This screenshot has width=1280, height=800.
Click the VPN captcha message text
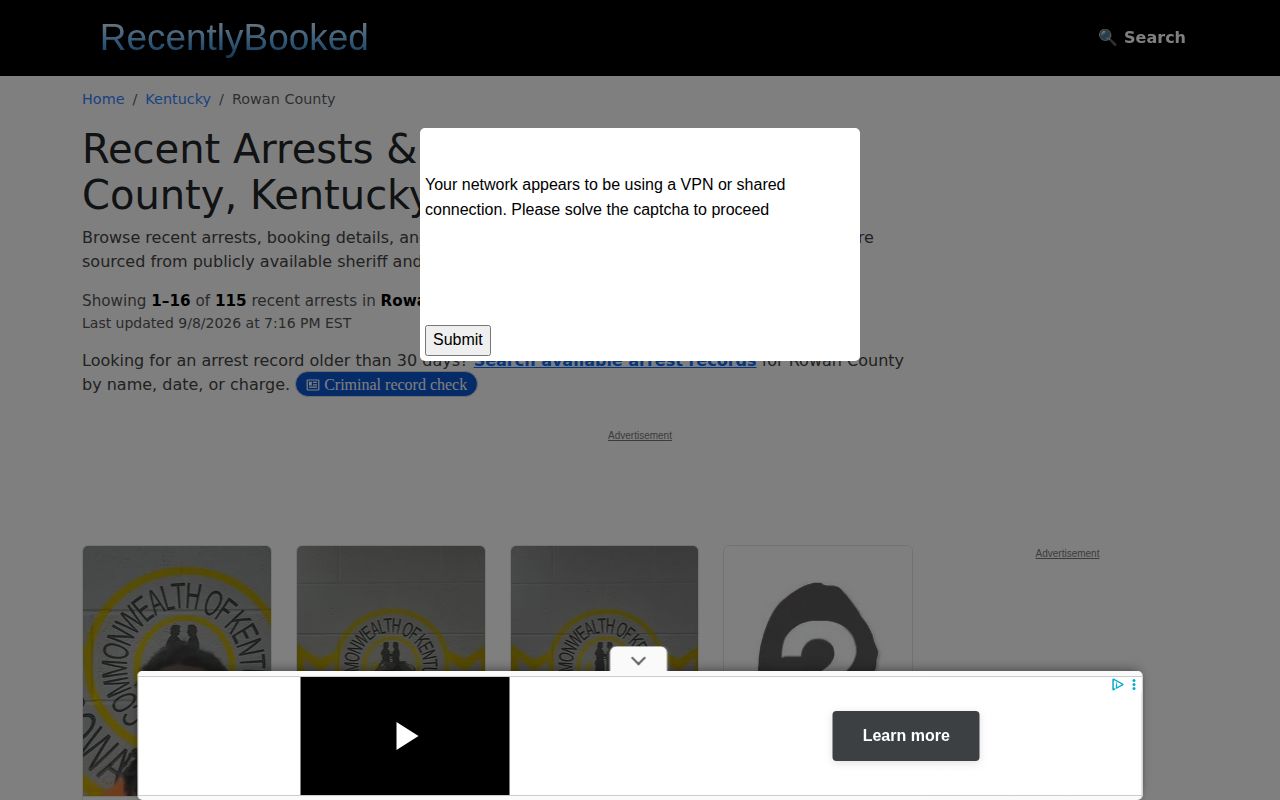point(605,197)
